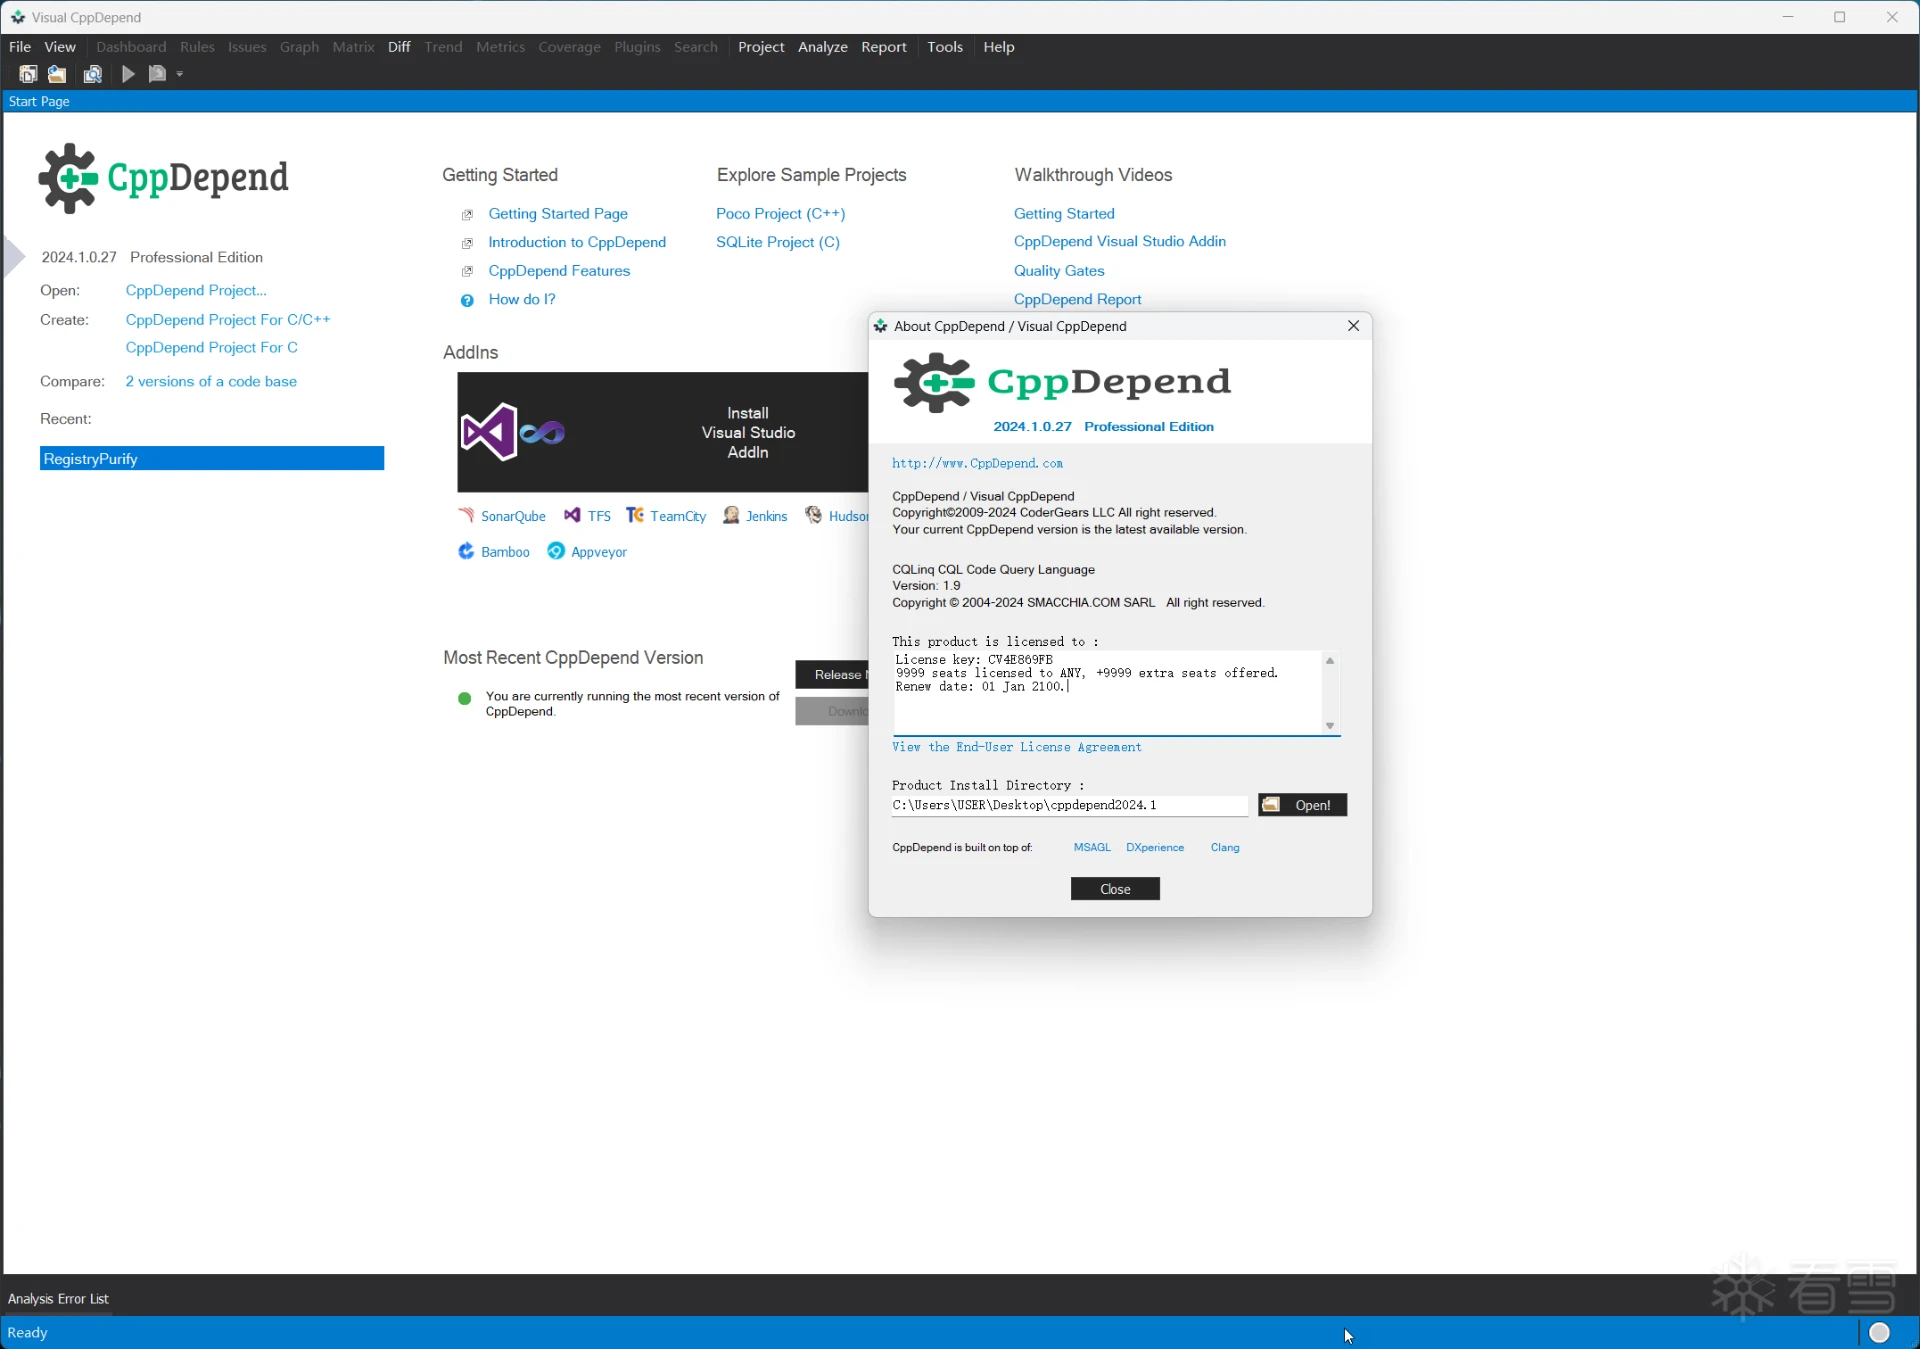Open CppDepend Visual Studio Addin video link
This screenshot has width=1920, height=1349.
click(x=1119, y=241)
